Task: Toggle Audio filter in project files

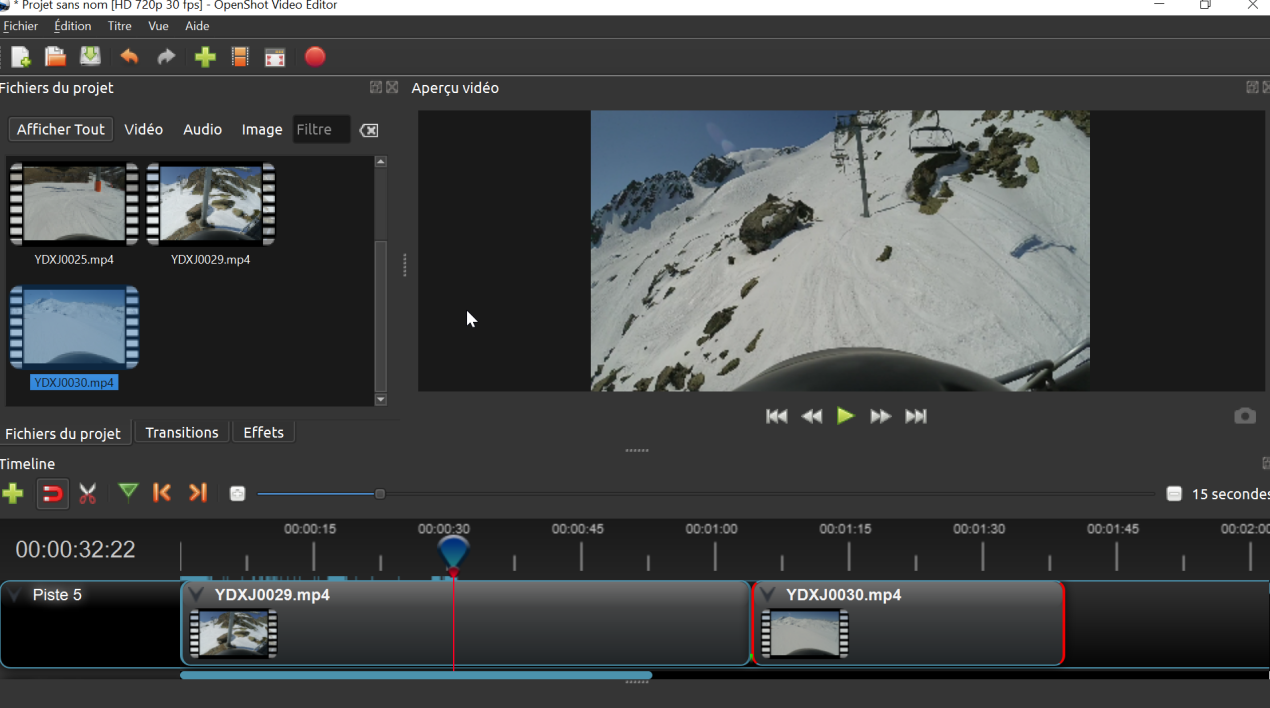Action: [202, 129]
